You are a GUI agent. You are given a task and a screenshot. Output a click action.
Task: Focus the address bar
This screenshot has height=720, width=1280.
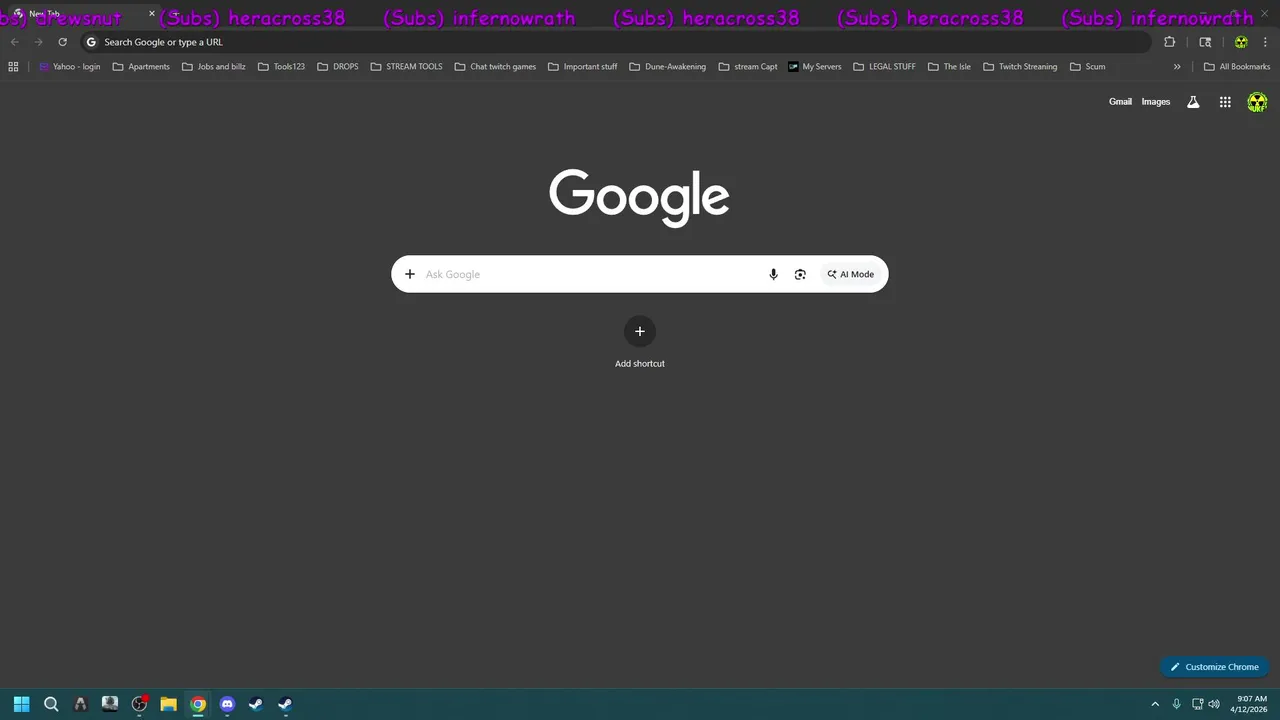point(615,42)
